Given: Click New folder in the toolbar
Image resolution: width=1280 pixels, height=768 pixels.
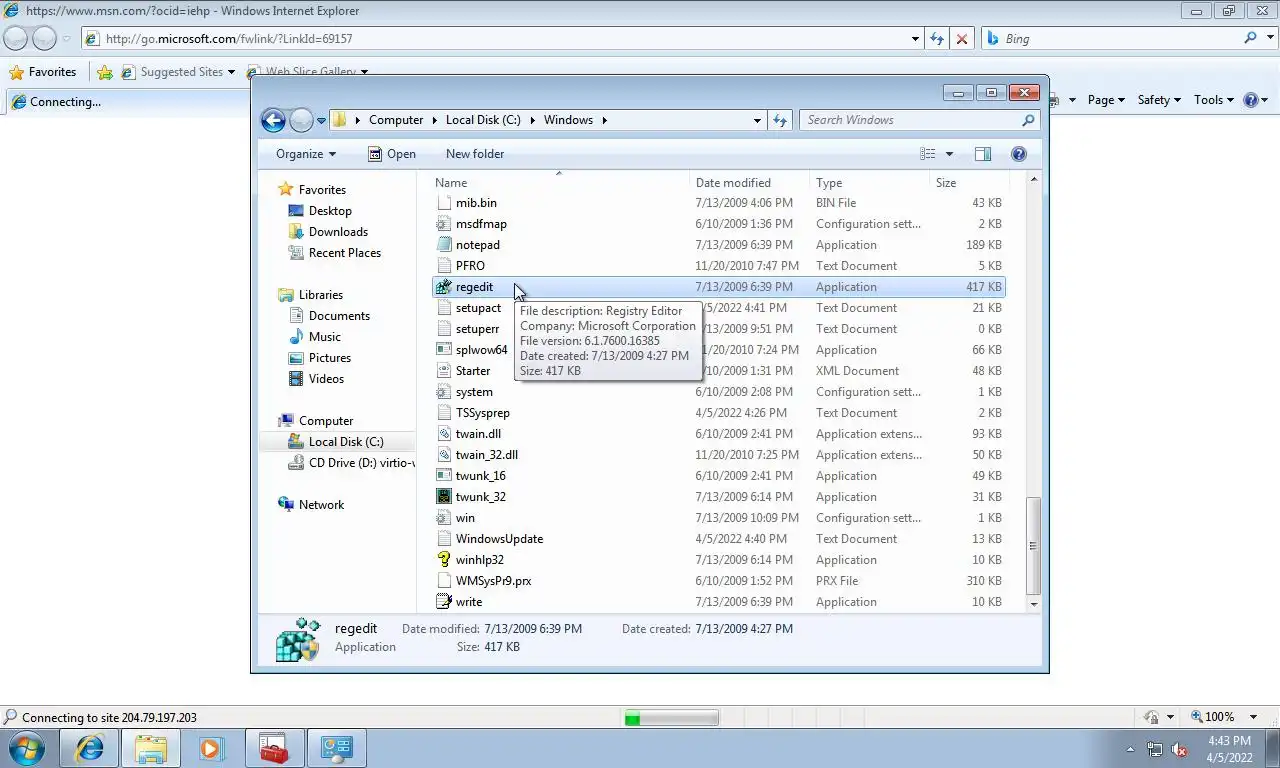Looking at the screenshot, I should pos(475,154).
